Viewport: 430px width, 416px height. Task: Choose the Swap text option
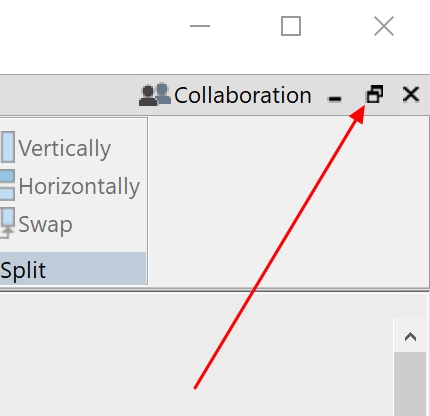tap(45, 224)
